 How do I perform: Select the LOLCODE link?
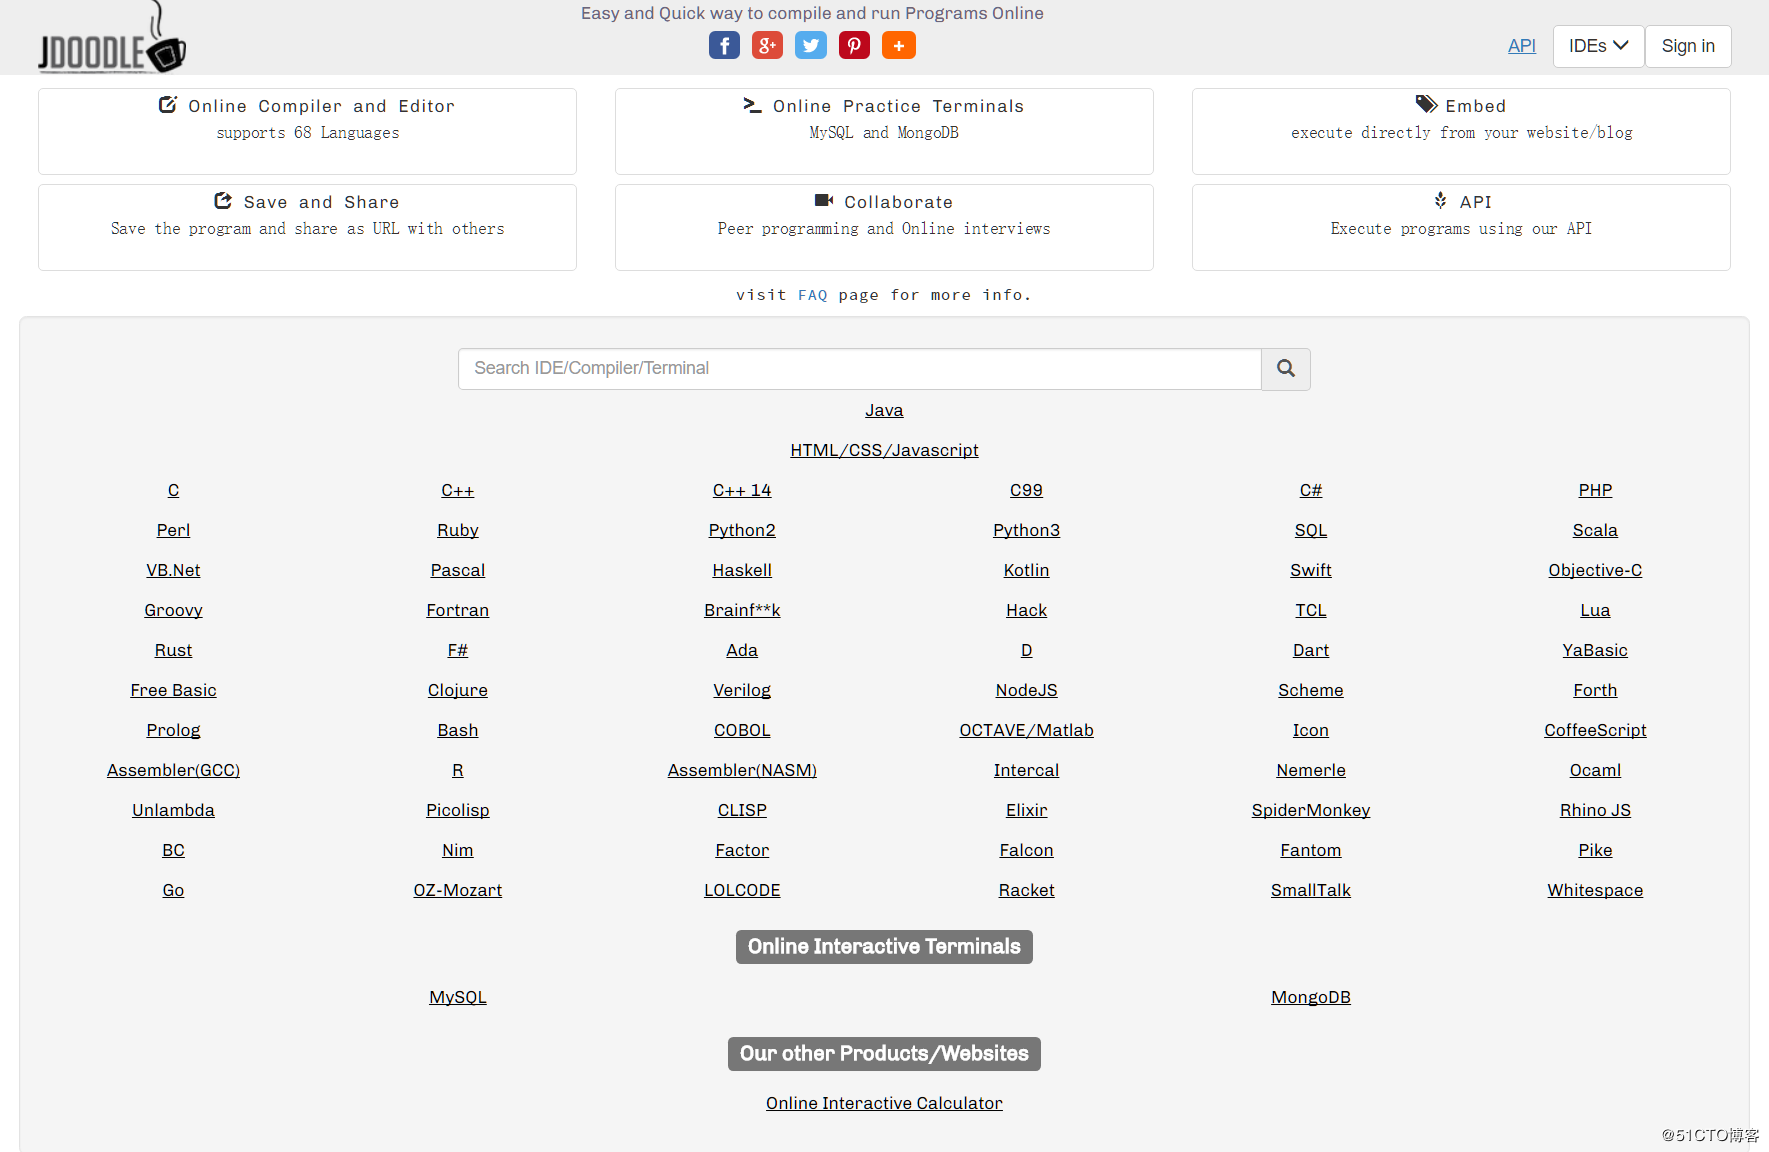click(x=742, y=890)
